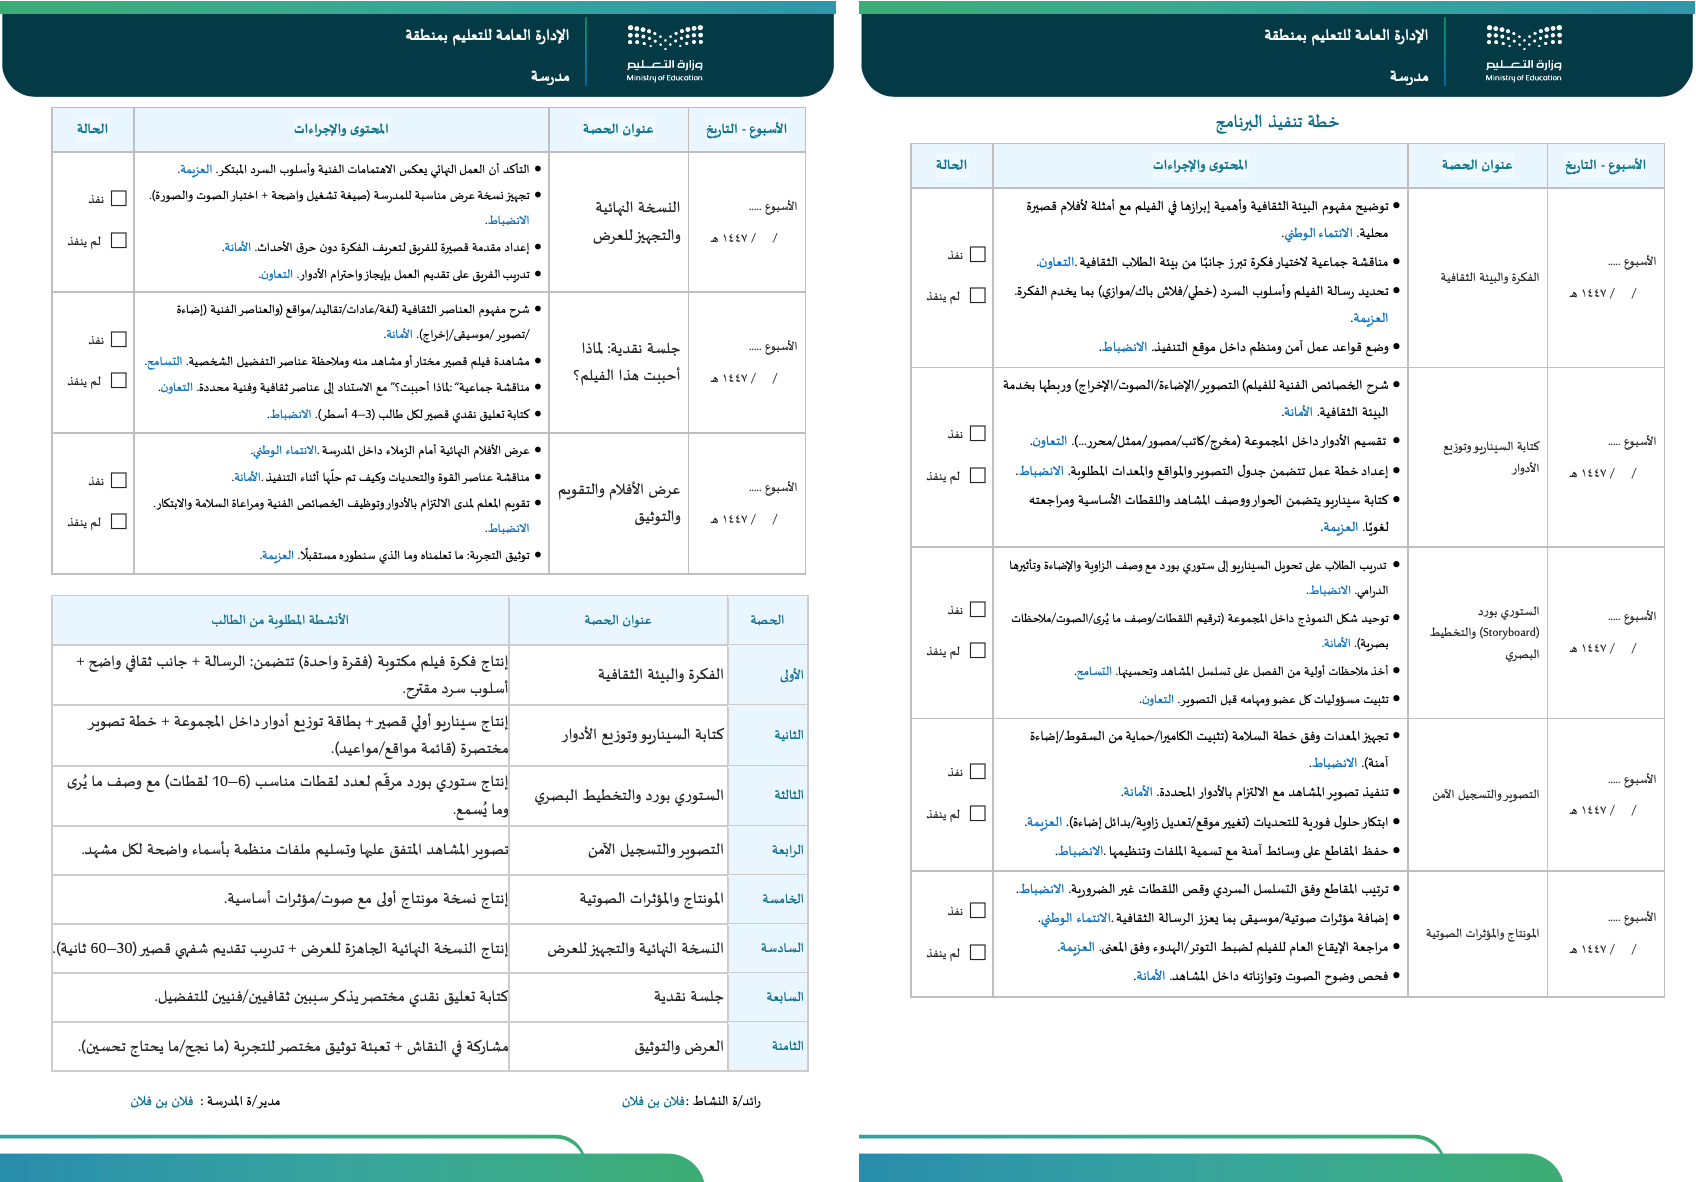Mark 'لم ينفذ' for كتابة السيناريو وتوزيع الأدوار row
Screen dimensions: 1696x1182
[978, 475]
